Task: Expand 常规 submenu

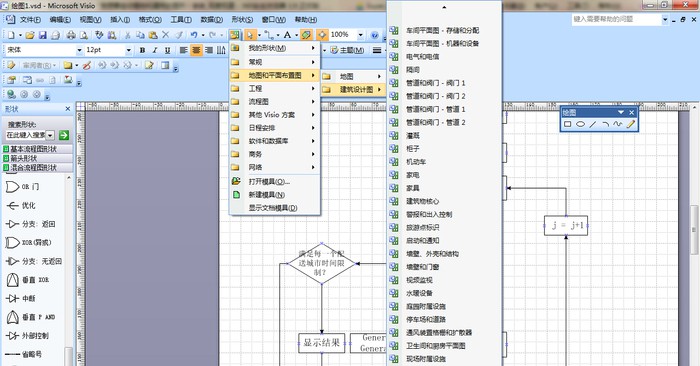Action: pyautogui.click(x=275, y=62)
